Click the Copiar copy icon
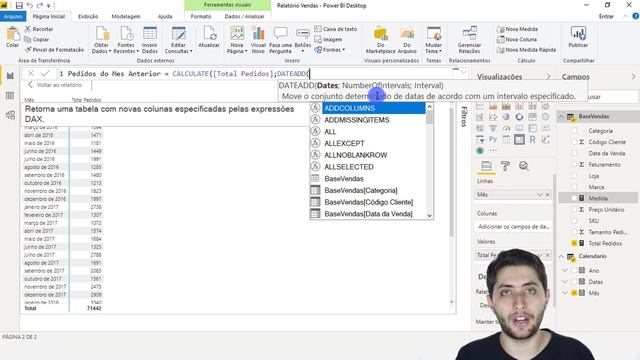This screenshot has width=640, height=360. coord(28,39)
